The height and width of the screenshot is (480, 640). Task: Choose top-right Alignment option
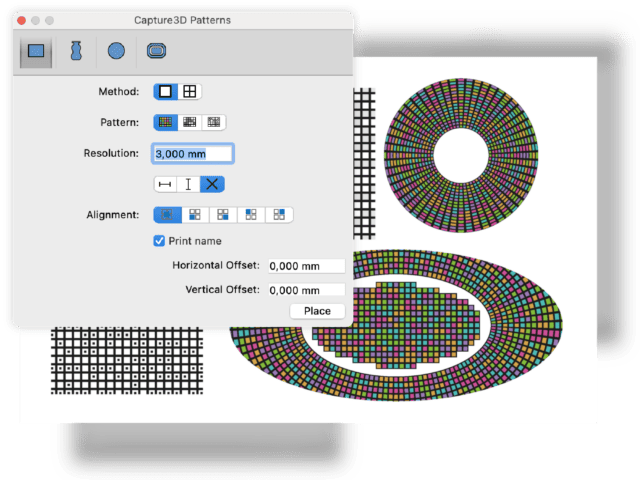click(x=279, y=215)
